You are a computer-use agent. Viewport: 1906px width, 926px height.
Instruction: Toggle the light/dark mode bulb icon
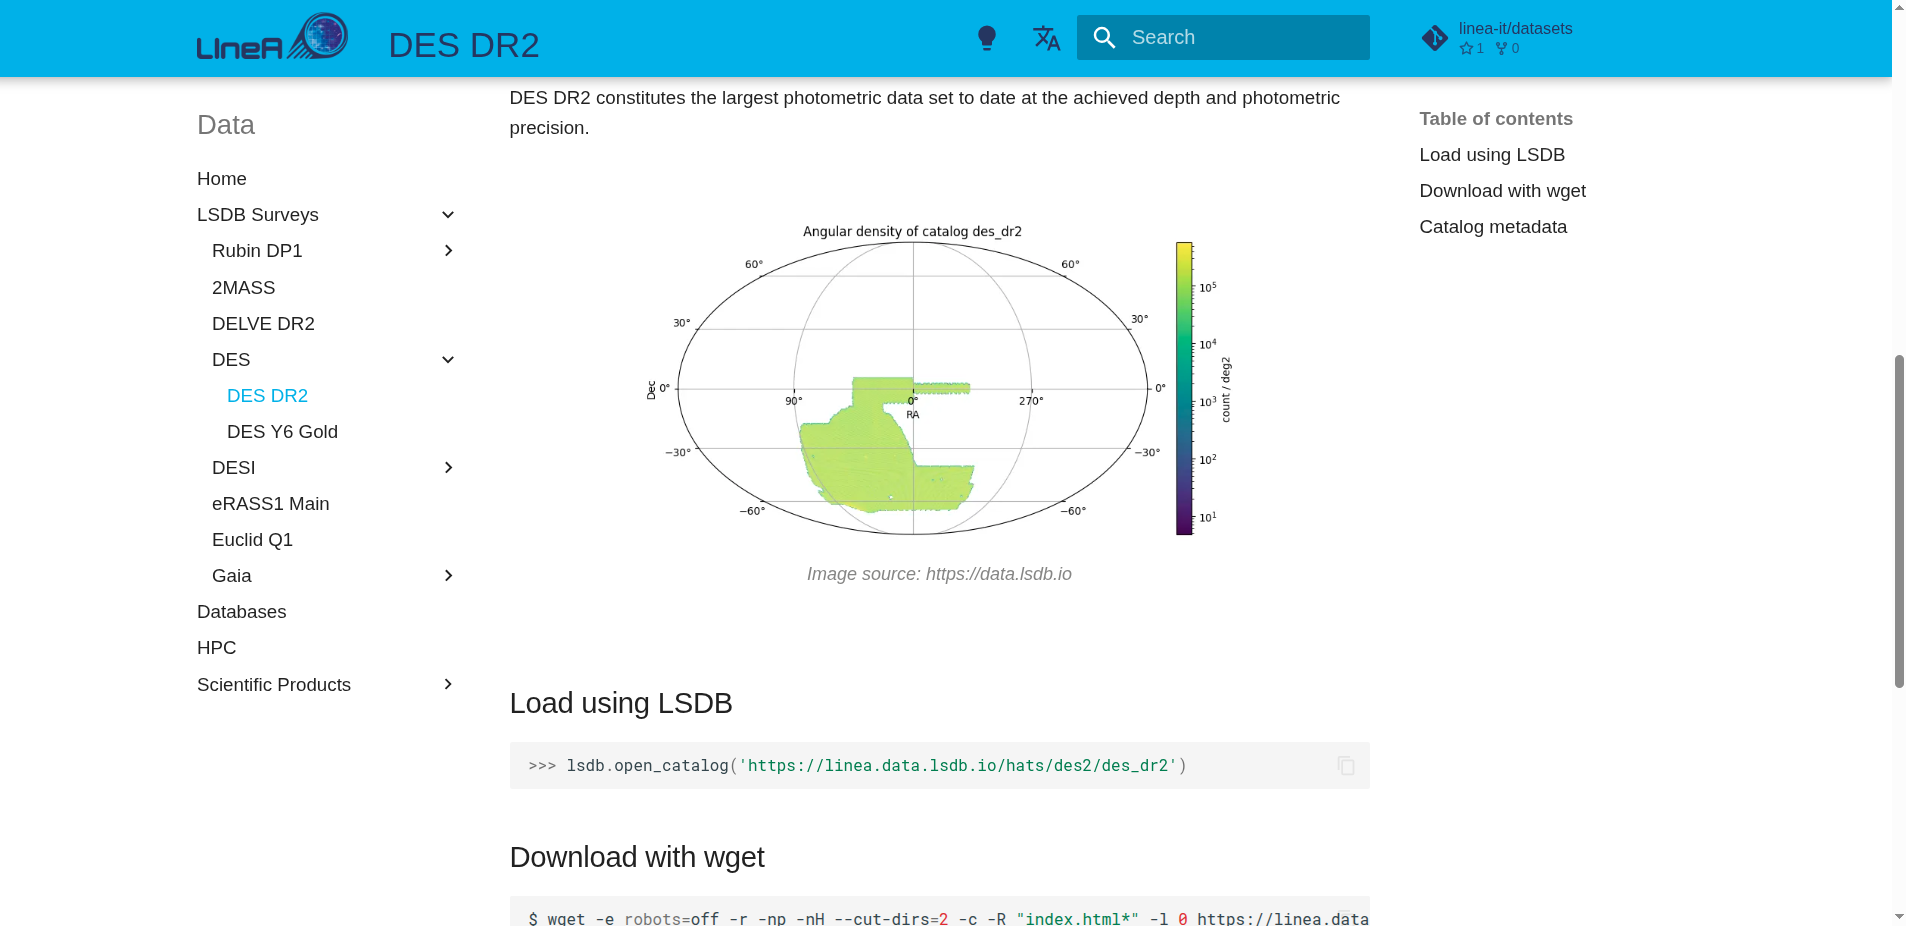986,38
